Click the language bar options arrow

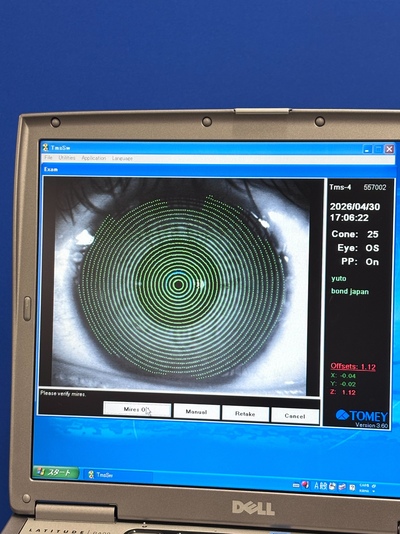(x=373, y=491)
